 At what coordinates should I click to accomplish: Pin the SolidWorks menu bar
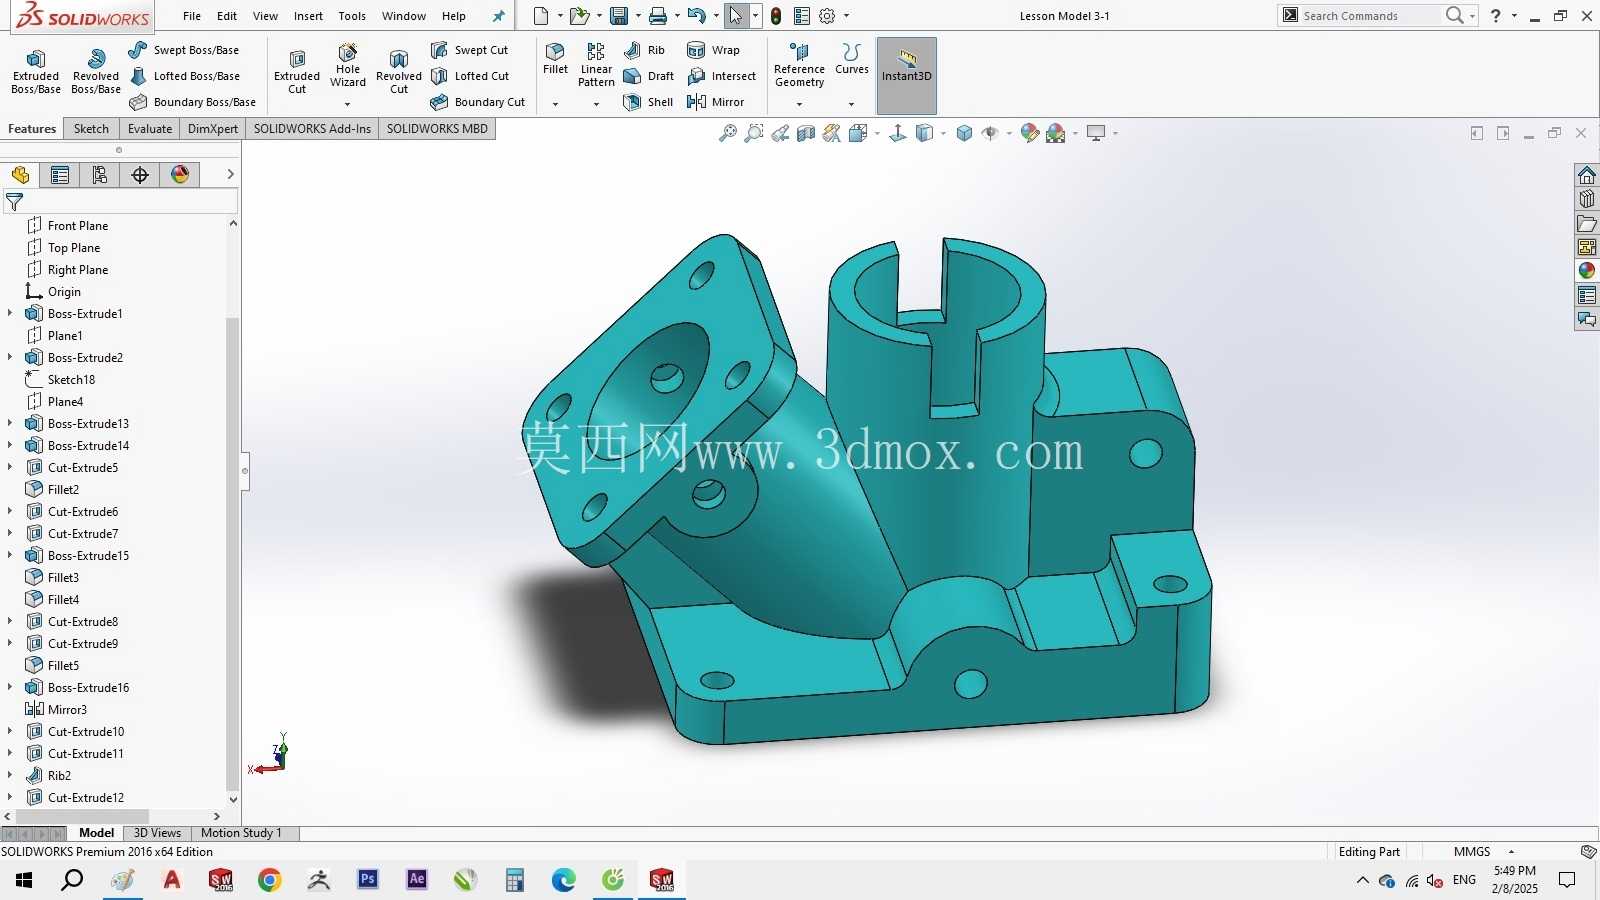(499, 16)
